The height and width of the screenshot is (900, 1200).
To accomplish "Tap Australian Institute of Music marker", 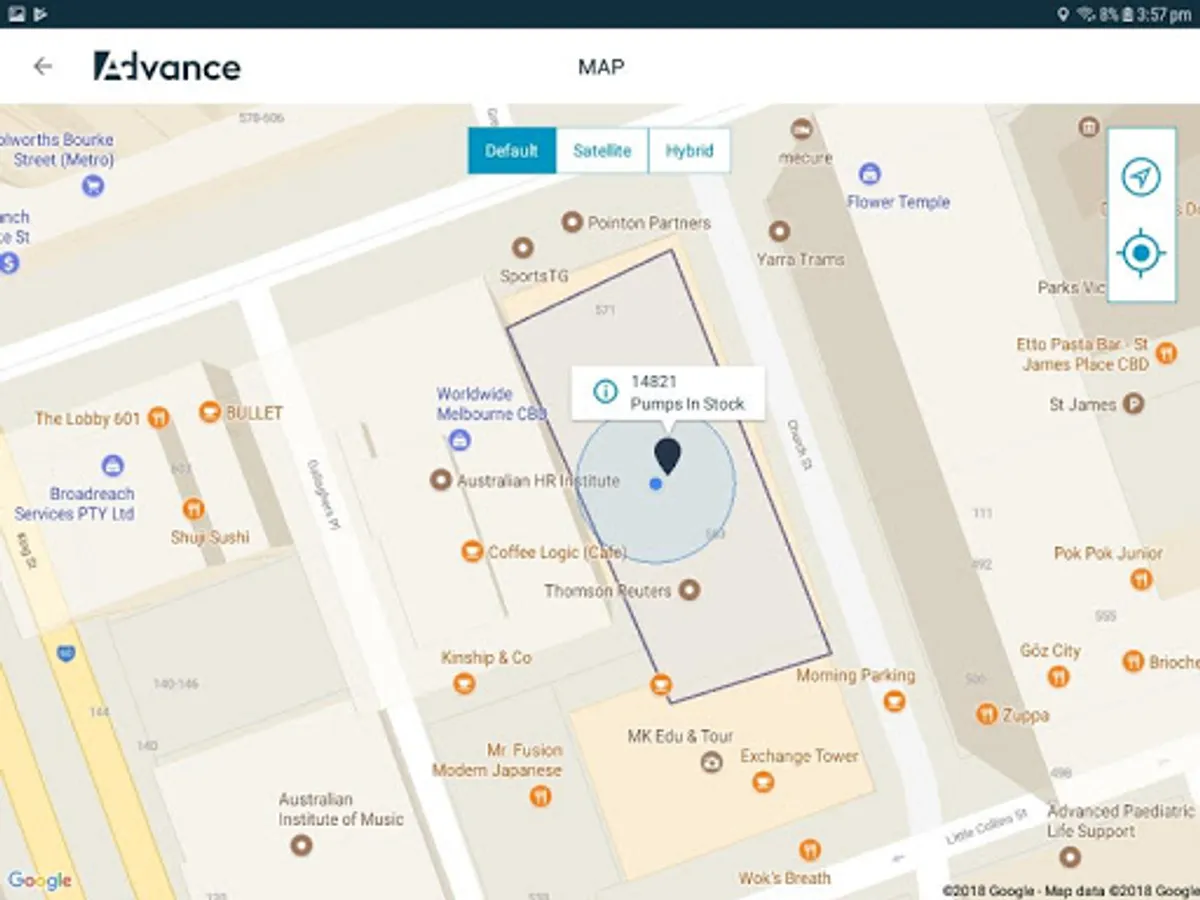I will tap(301, 846).
